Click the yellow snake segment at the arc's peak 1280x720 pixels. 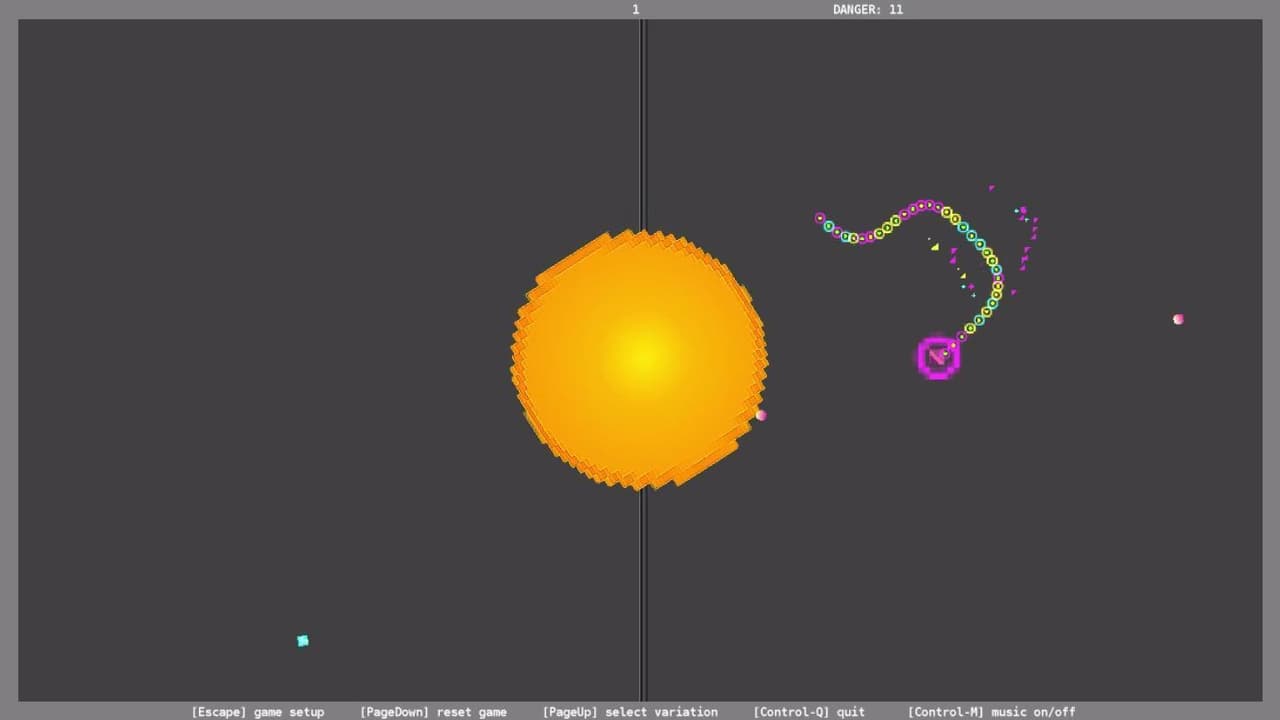pyautogui.click(x=946, y=212)
